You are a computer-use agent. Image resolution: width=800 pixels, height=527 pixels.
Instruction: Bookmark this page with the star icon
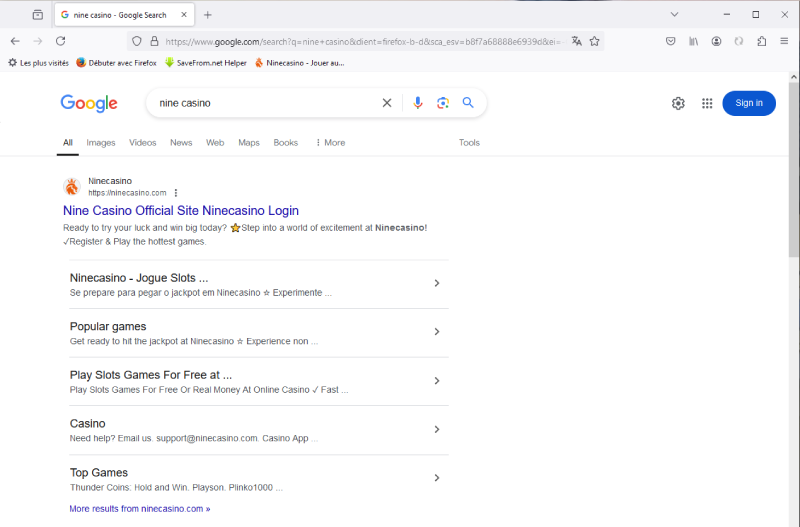[594, 41]
